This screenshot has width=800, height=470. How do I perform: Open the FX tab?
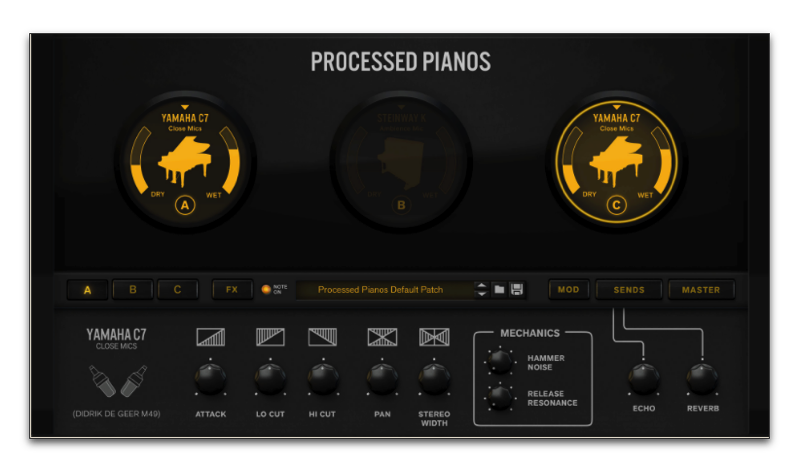coord(232,290)
